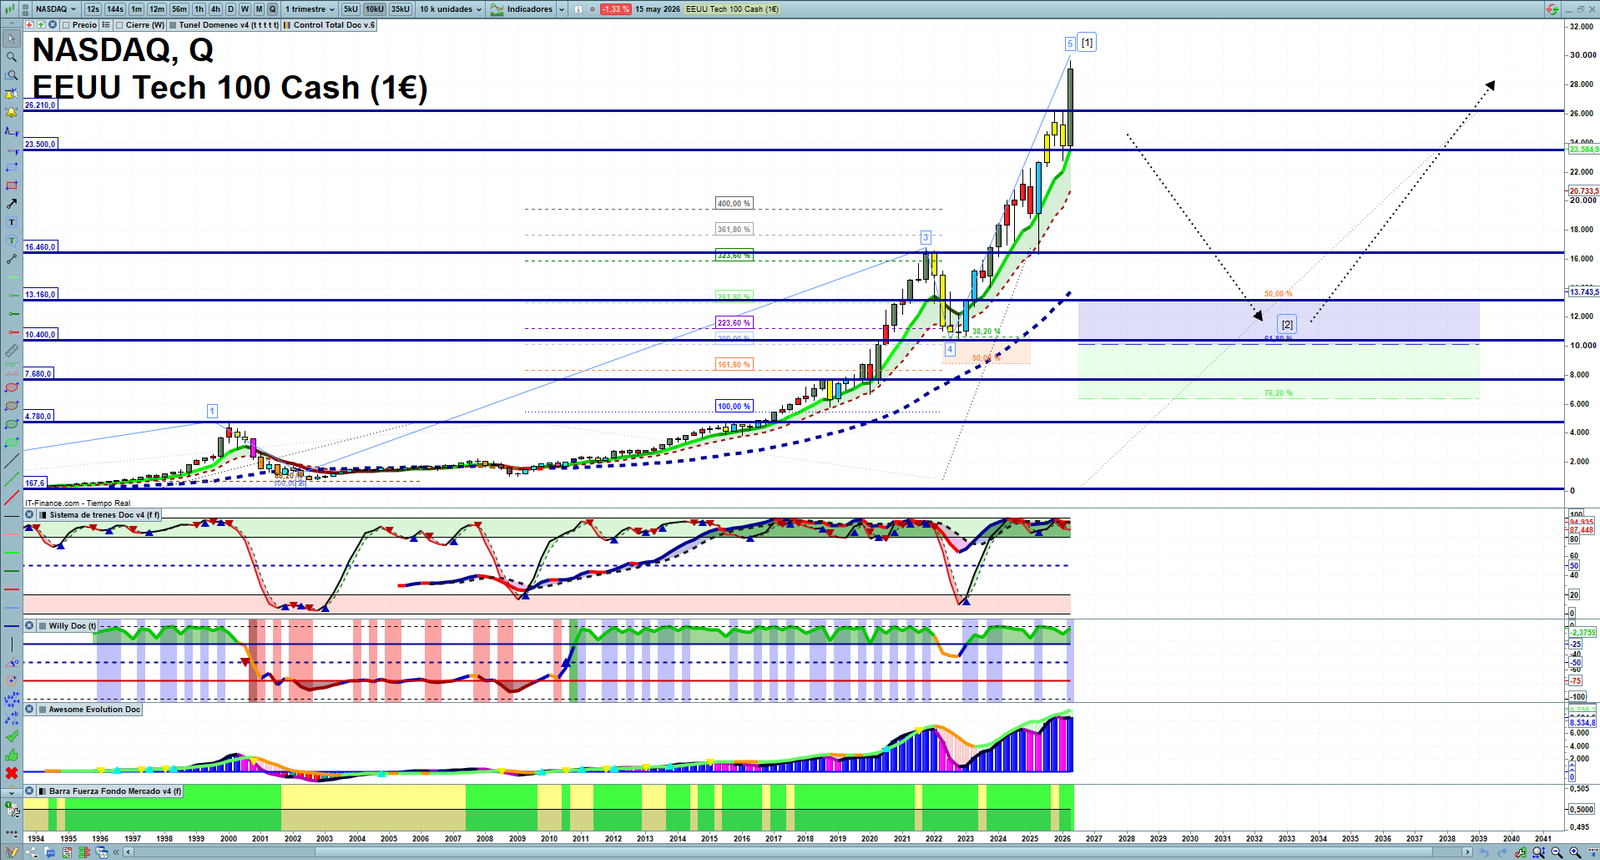Collapse the price panel with the up chevron
The width and height of the screenshot is (1600, 860).
point(11,25)
